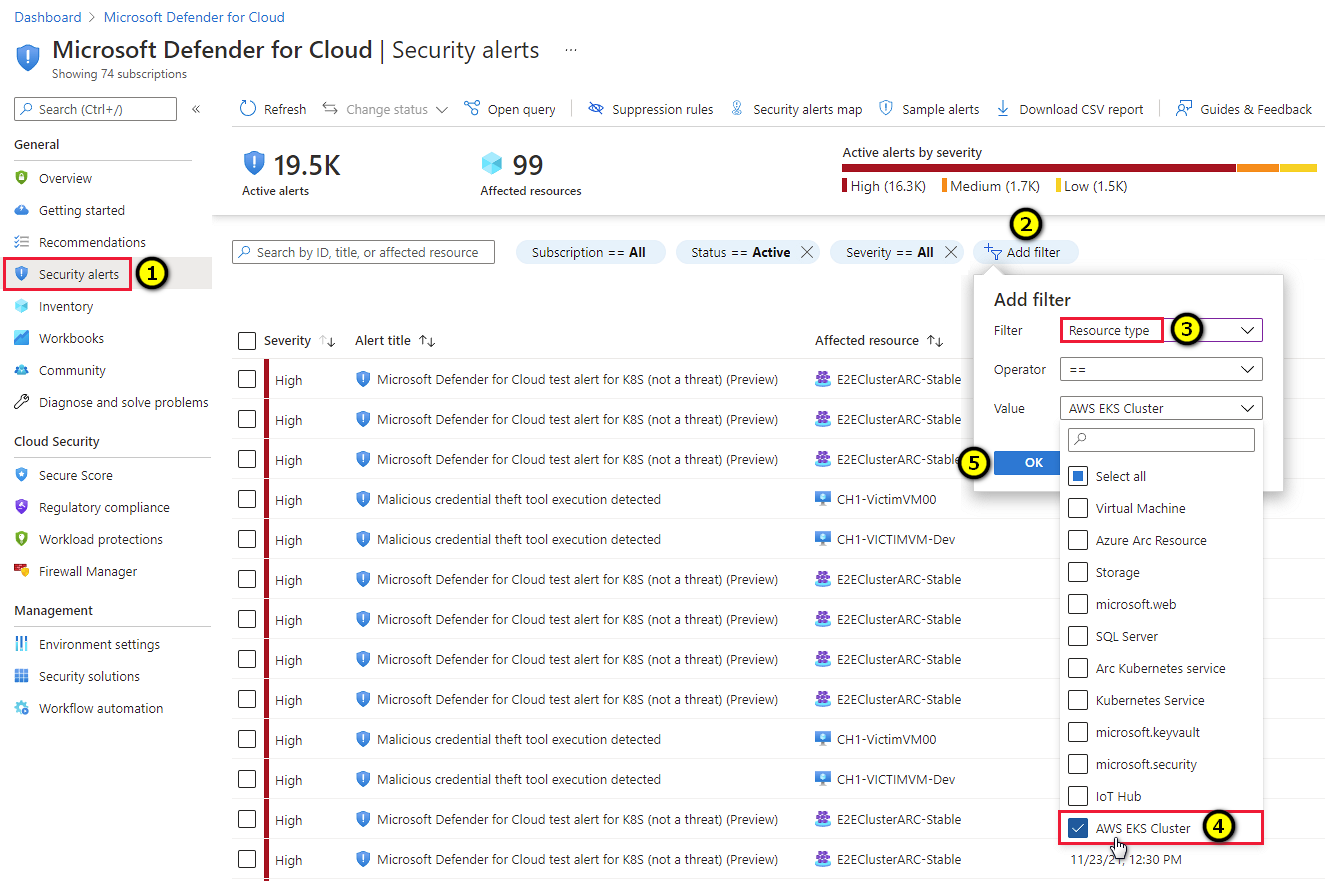
Task: Click the Community people icon
Action: (22, 370)
